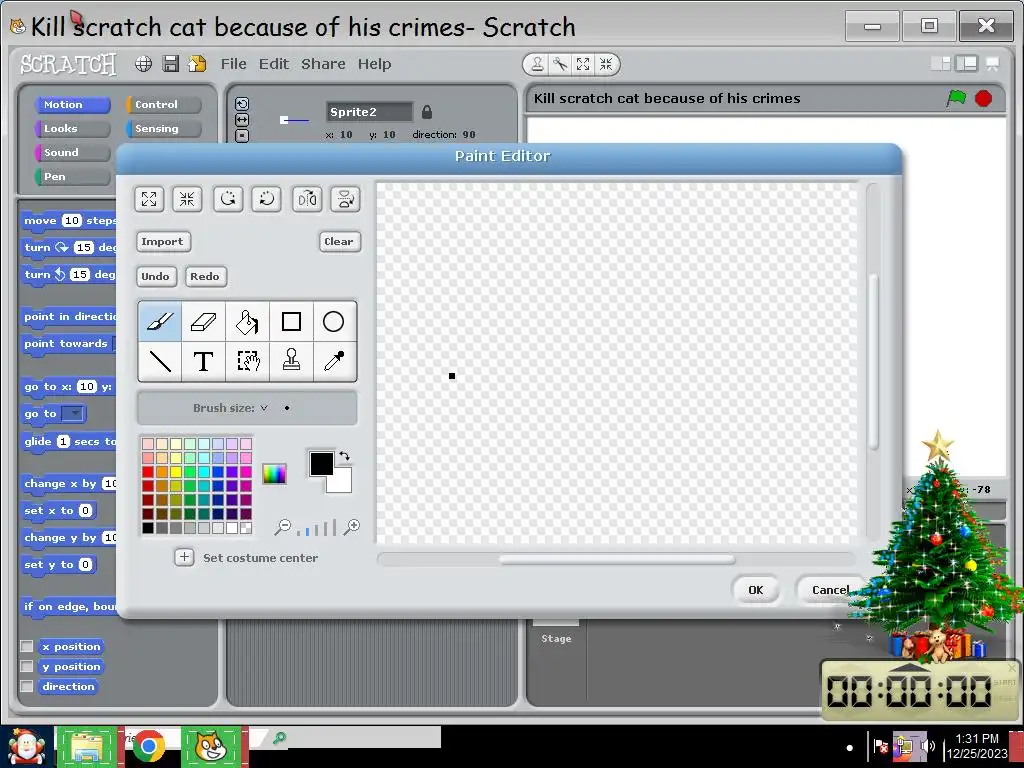Image resolution: width=1024 pixels, height=768 pixels.
Task: Select the Ellipse tool
Action: click(x=334, y=321)
